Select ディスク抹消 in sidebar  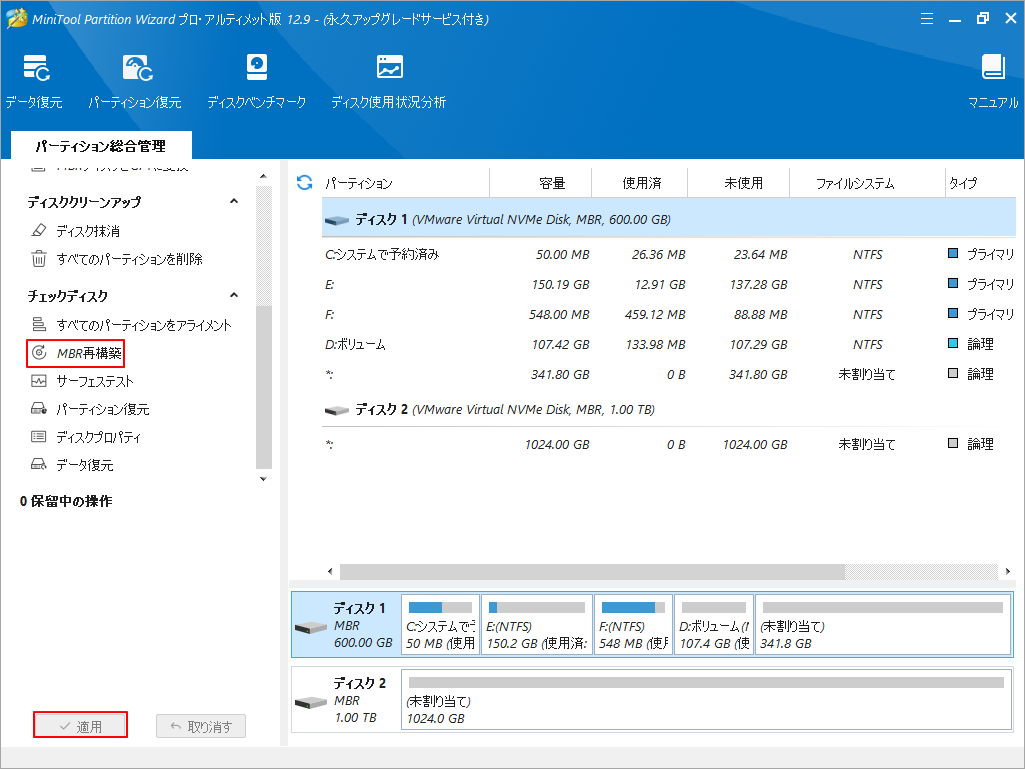(75, 231)
